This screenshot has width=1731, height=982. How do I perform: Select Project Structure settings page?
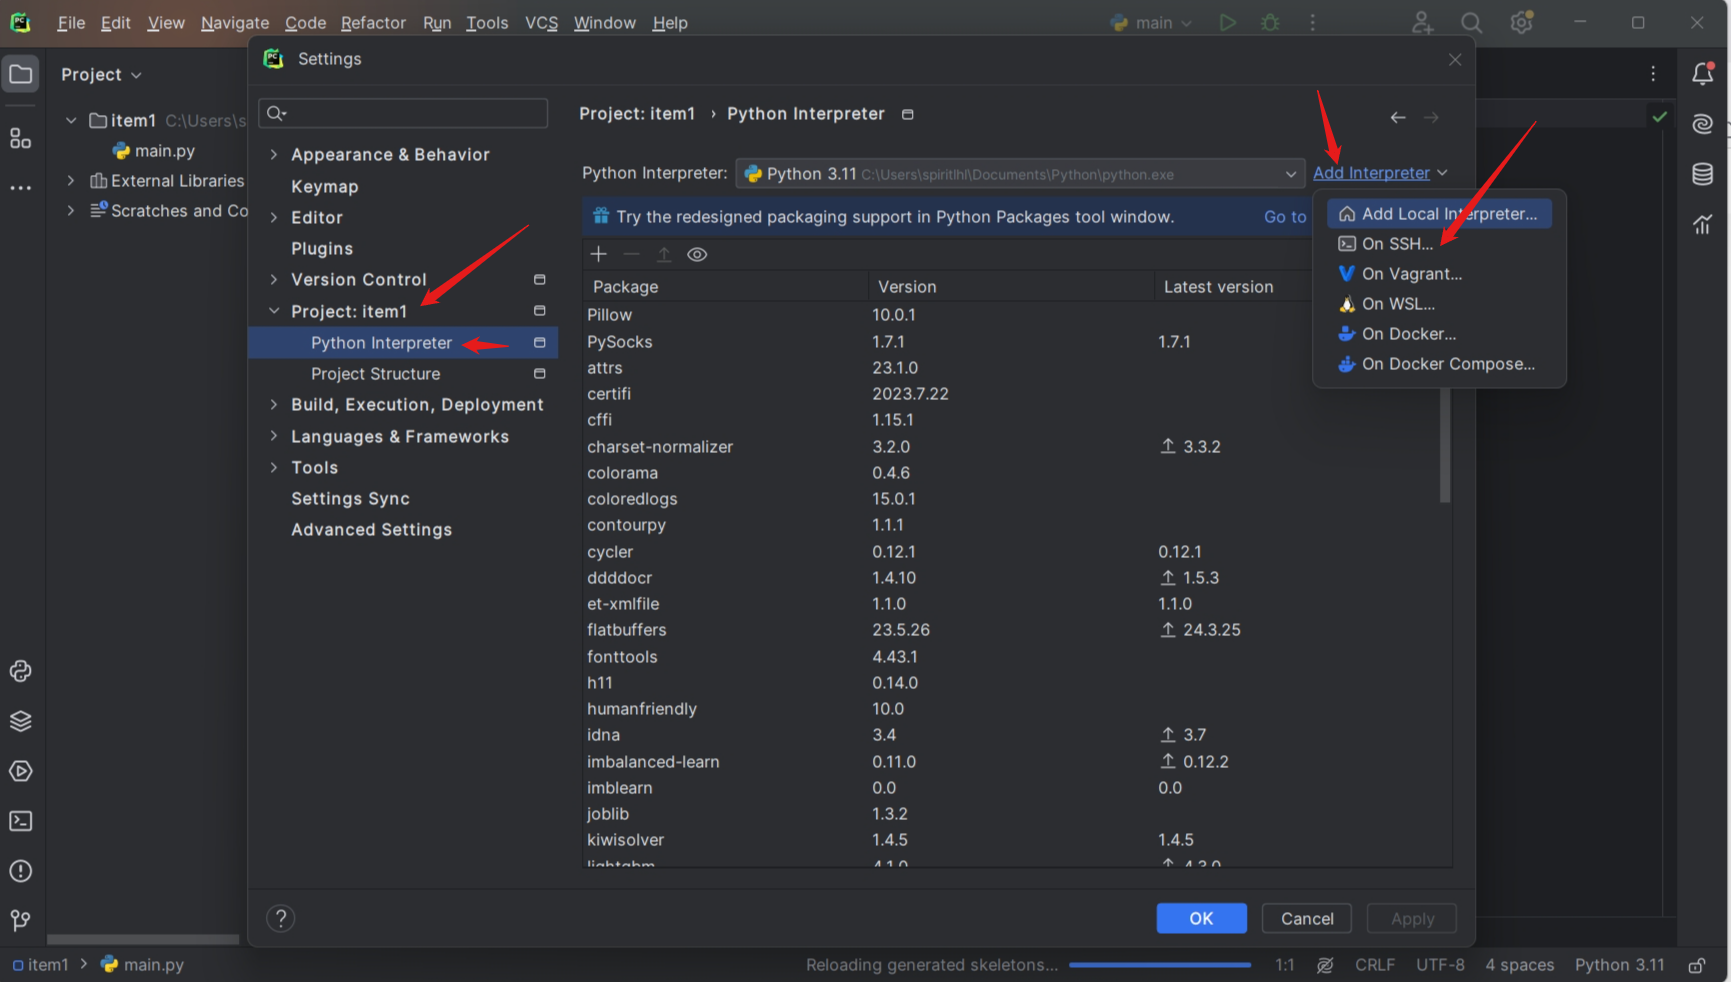pyautogui.click(x=402, y=373)
